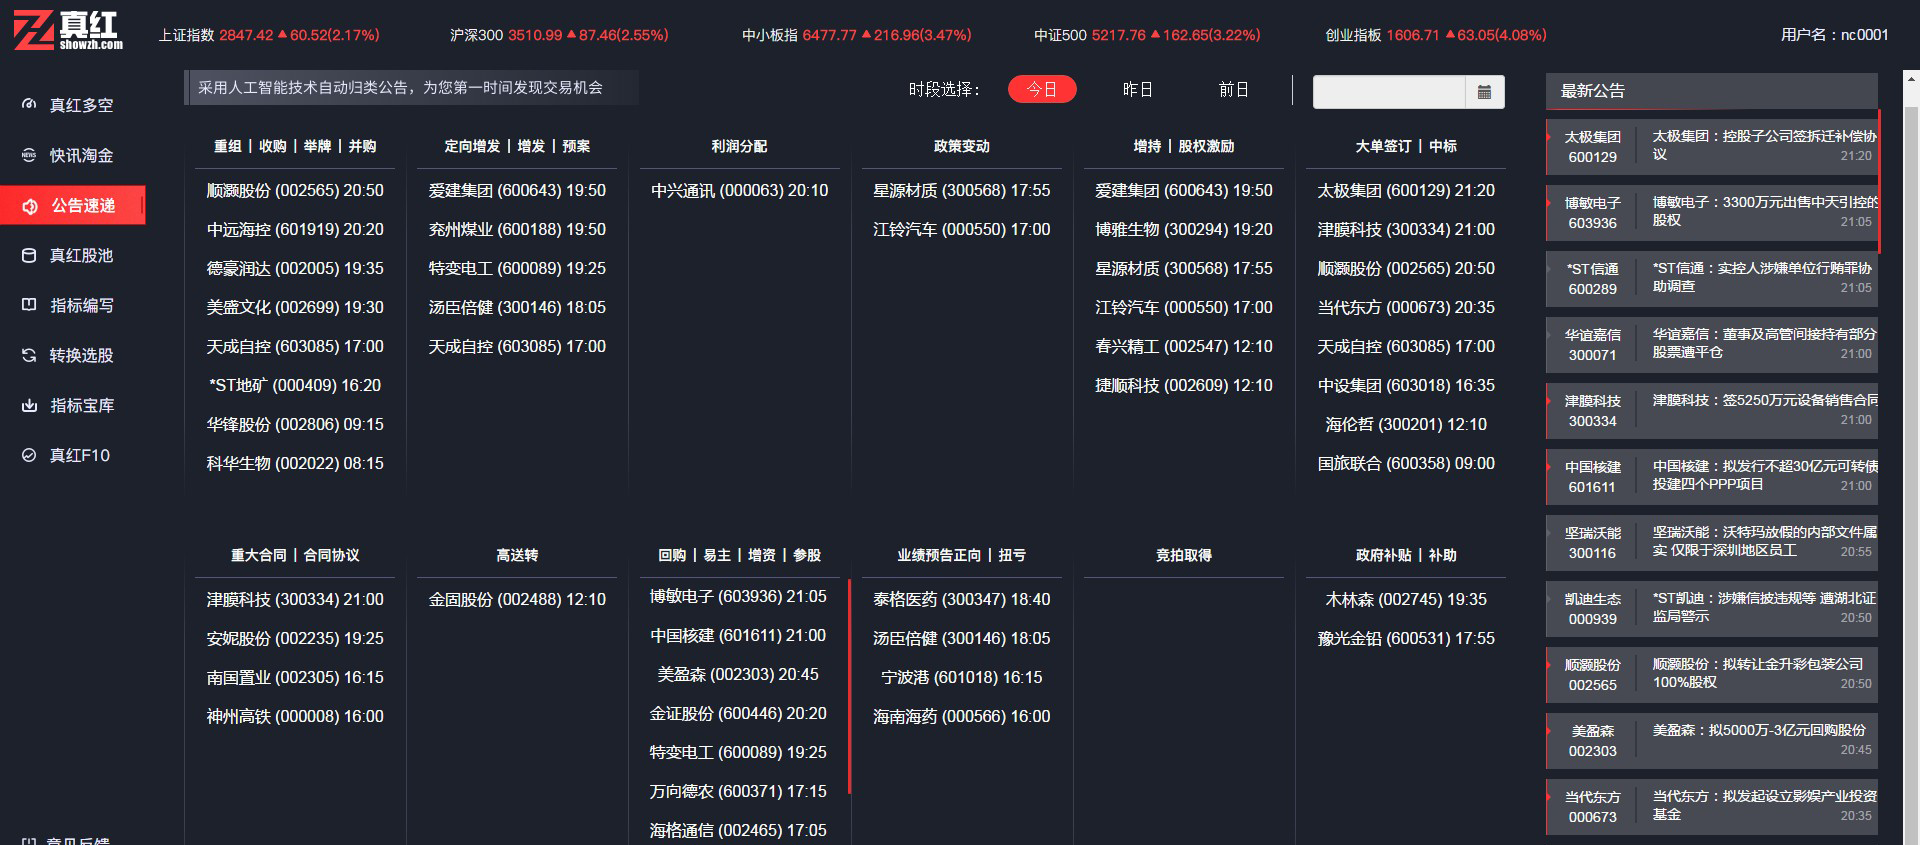Click the 真红 showzh.com logo
This screenshot has width=1920, height=845.
(x=68, y=31)
